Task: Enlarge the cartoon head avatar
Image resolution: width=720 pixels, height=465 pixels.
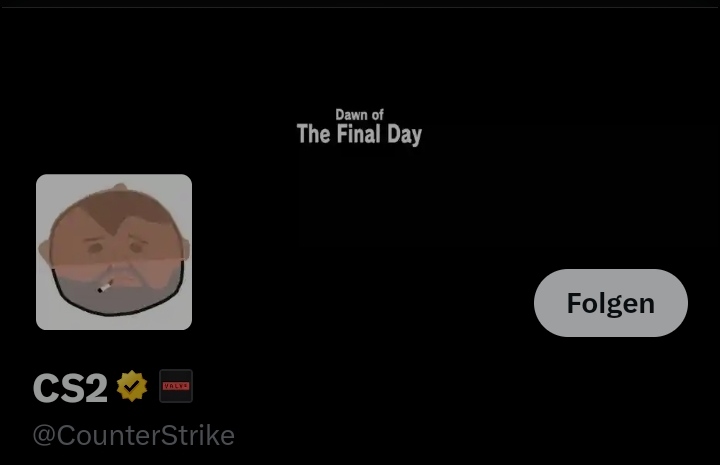Action: pyautogui.click(x=114, y=252)
